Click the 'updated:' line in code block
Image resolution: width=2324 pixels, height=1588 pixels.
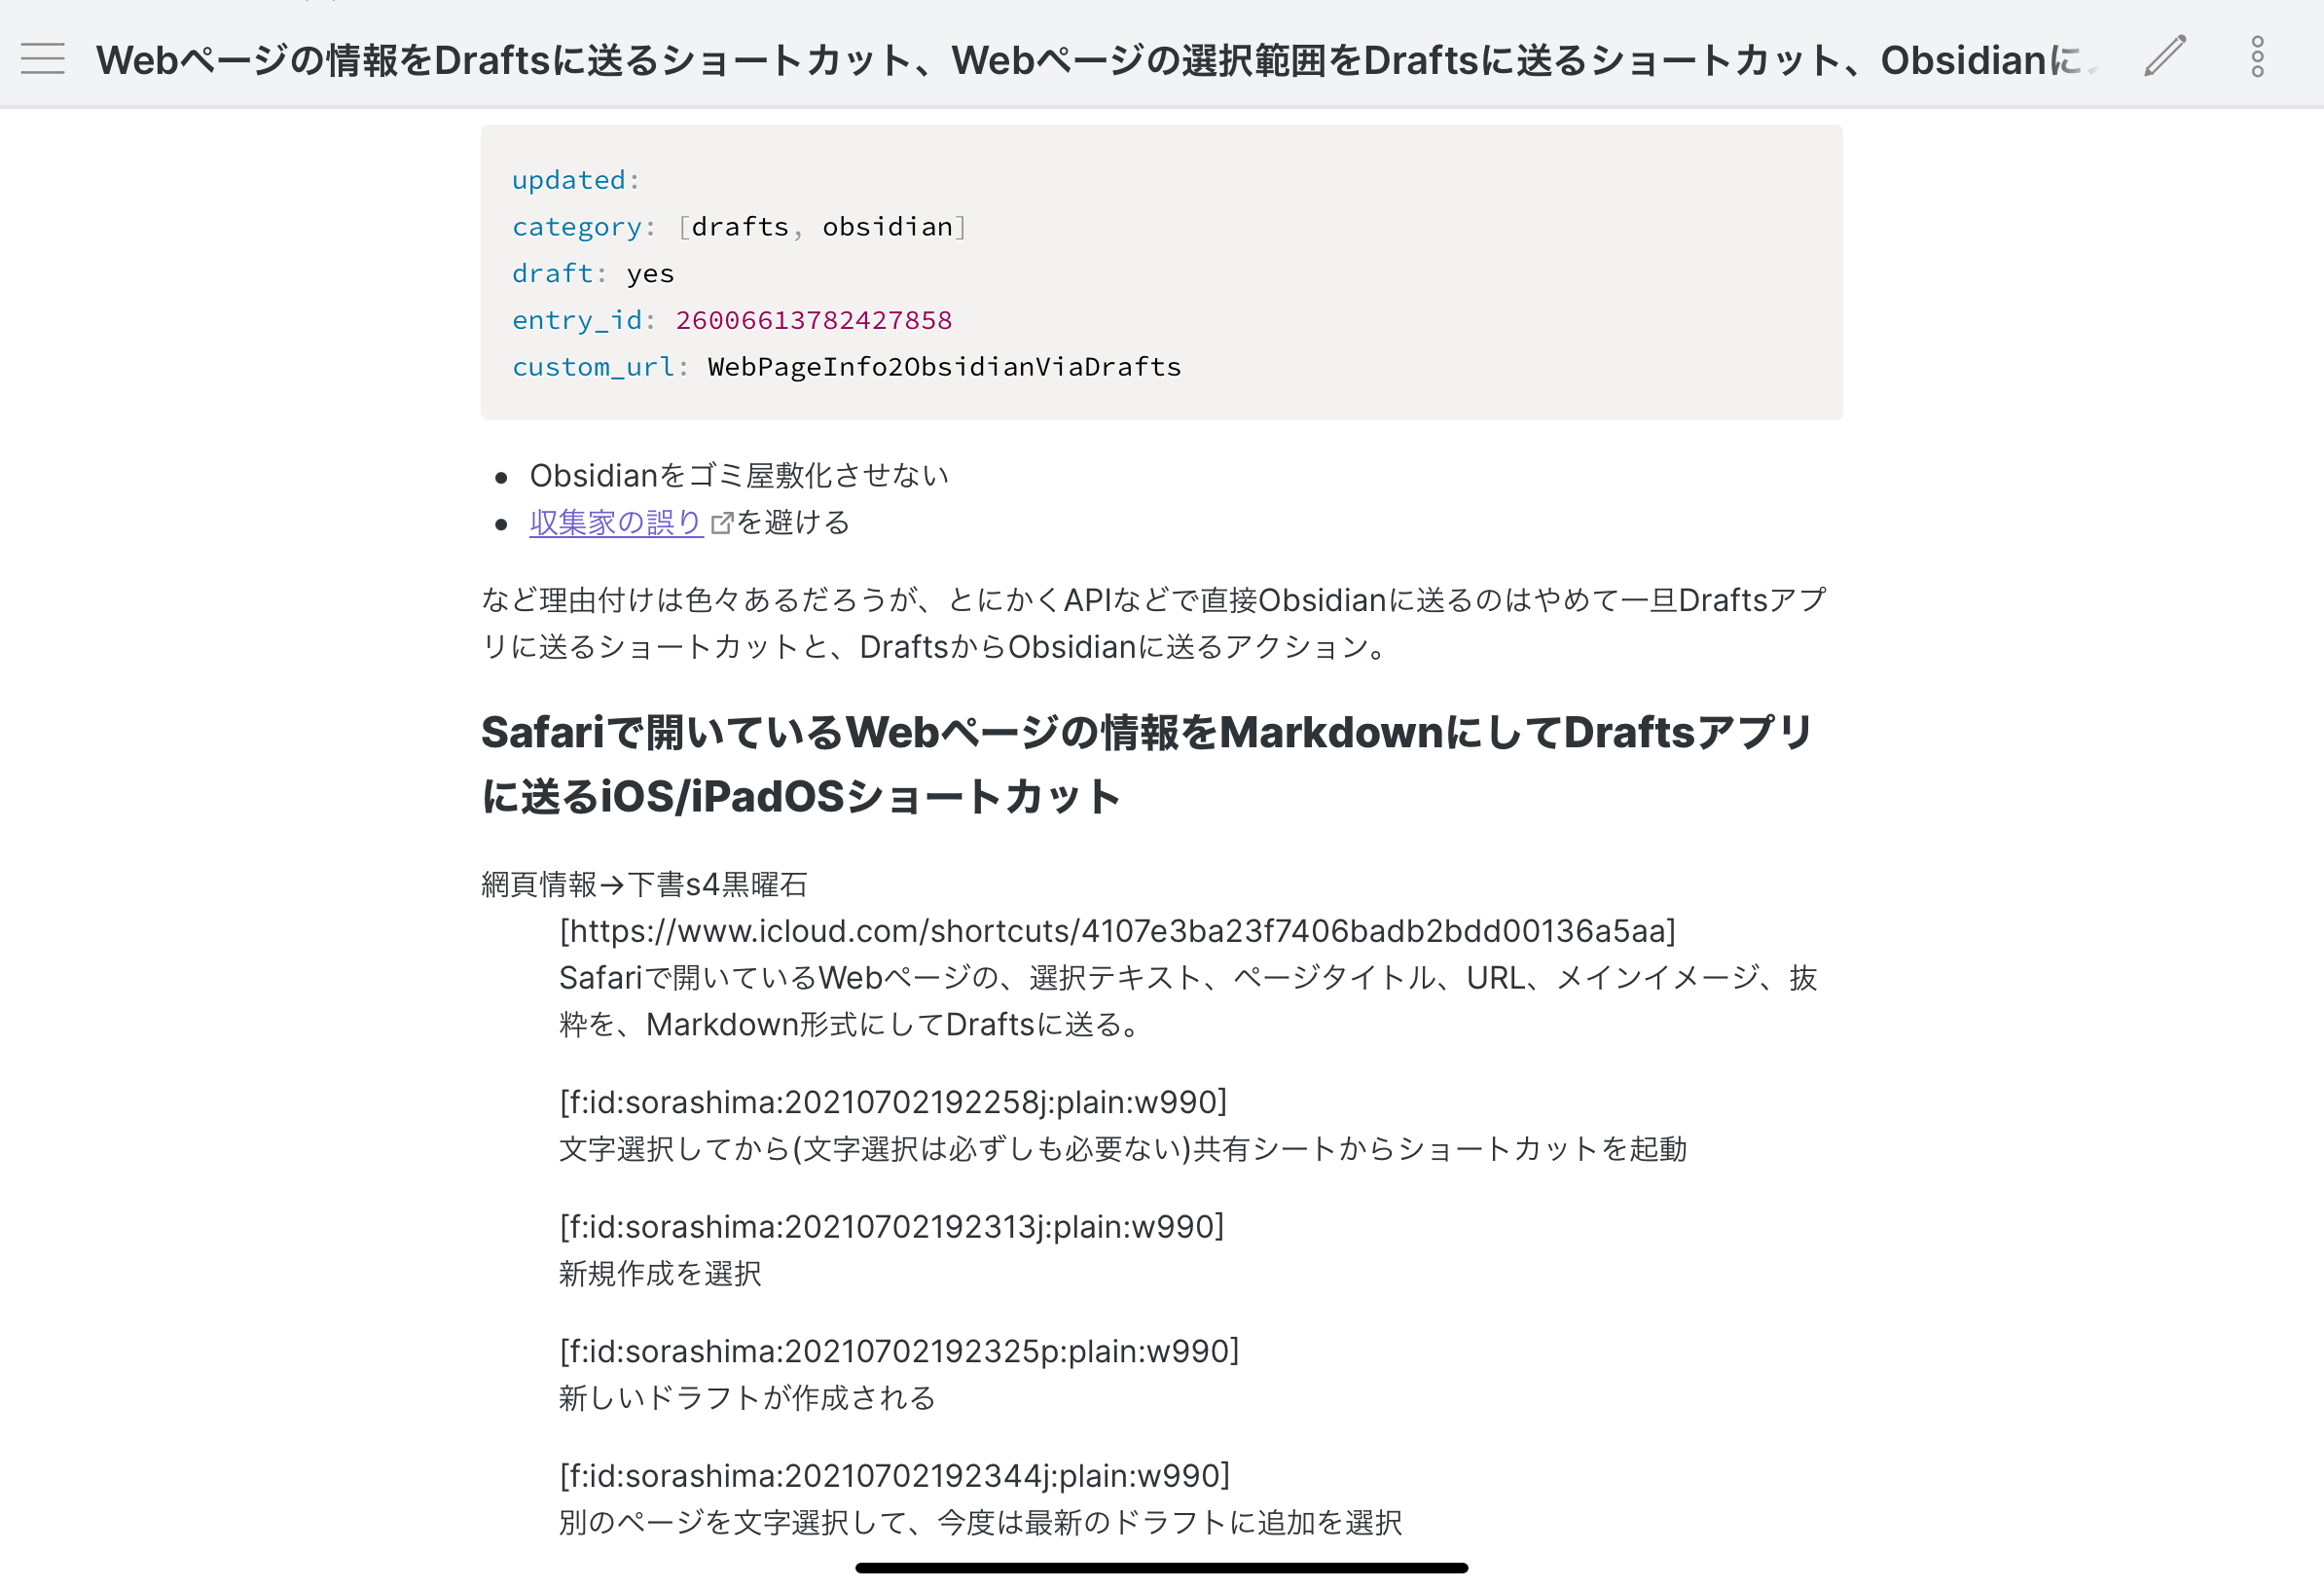tap(575, 180)
